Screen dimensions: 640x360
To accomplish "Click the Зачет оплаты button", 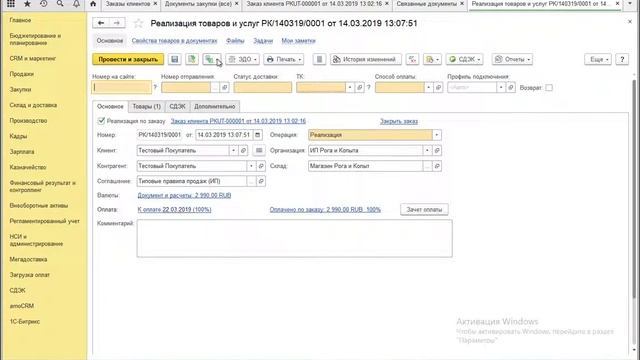I will tap(424, 209).
